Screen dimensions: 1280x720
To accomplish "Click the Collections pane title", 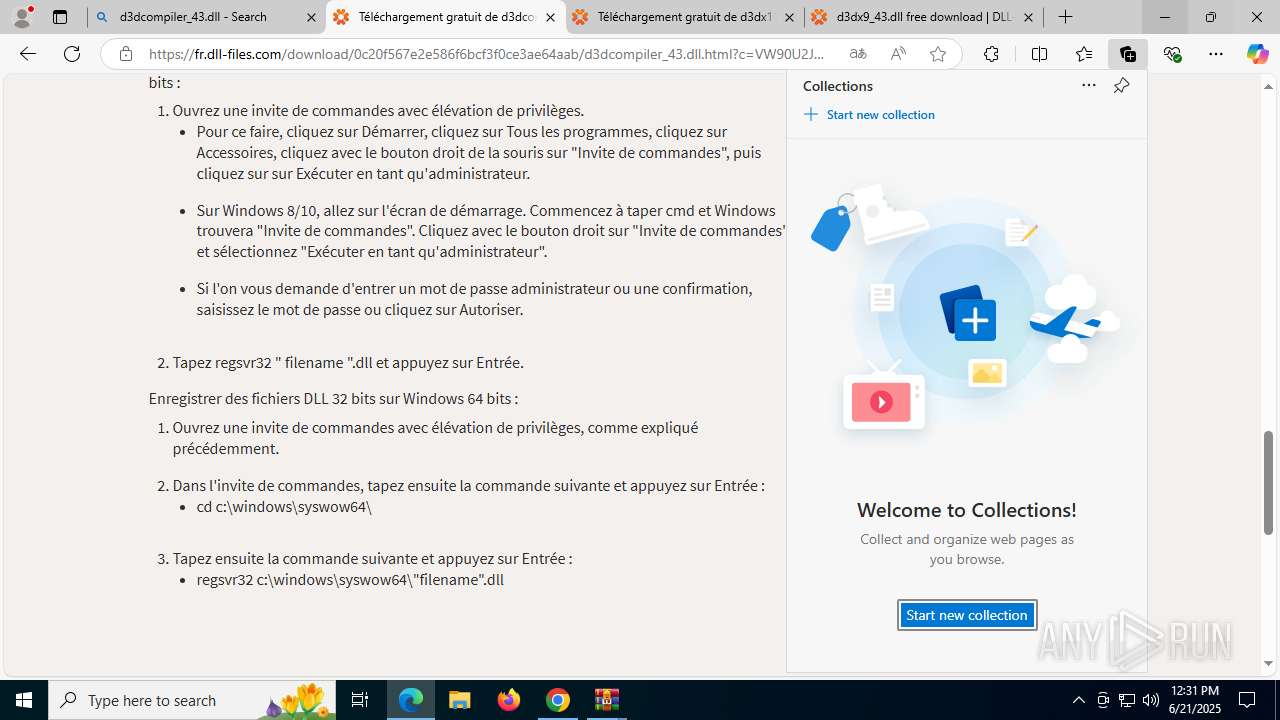I will 838,86.
